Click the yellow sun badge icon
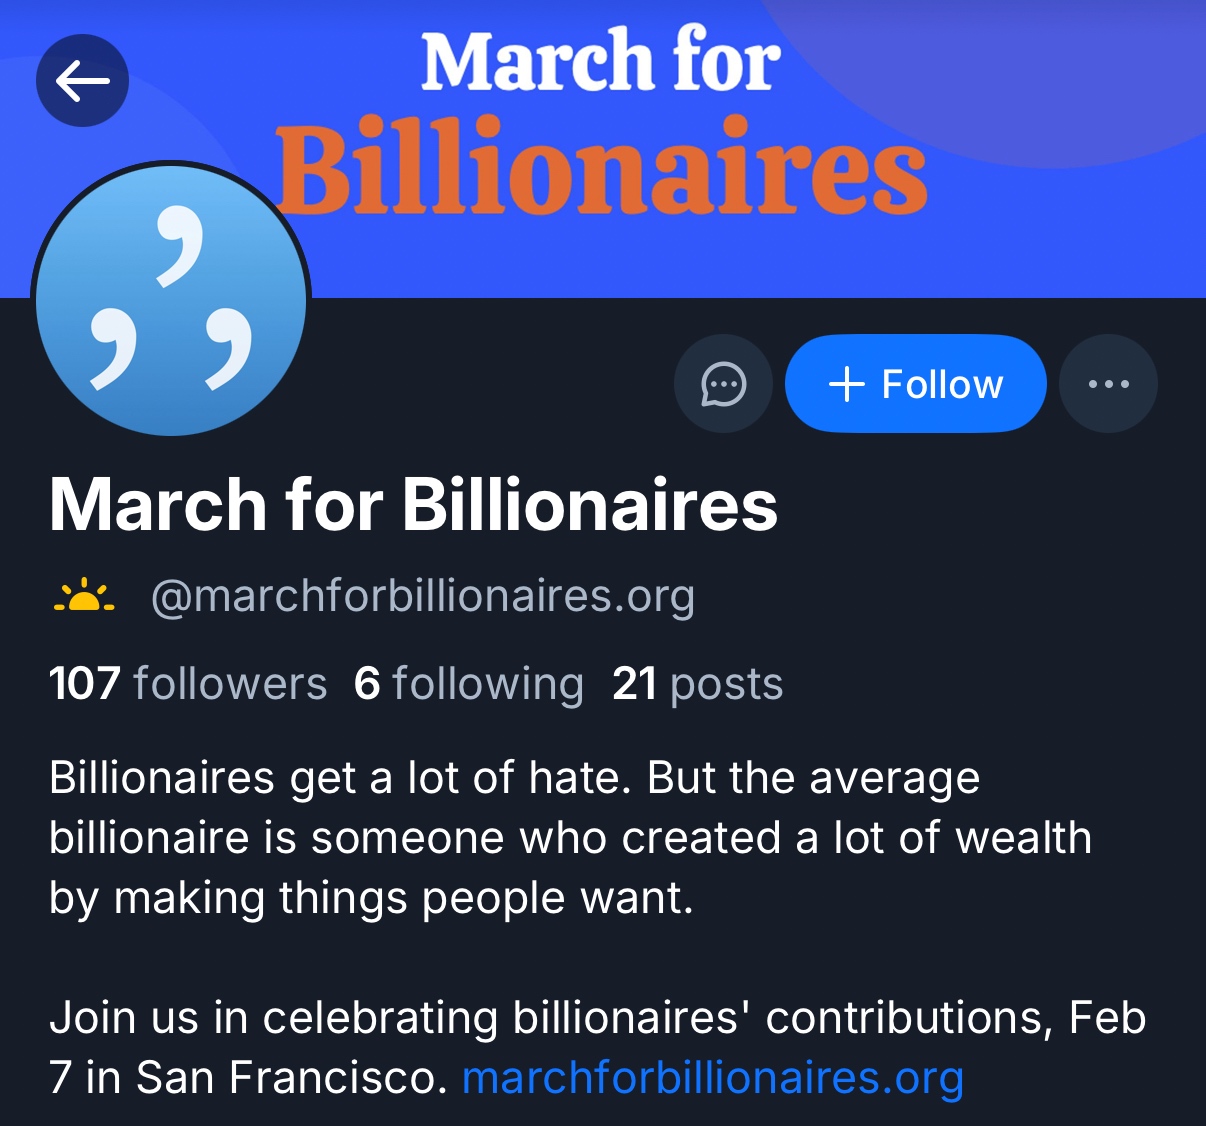This screenshot has width=1206, height=1126. [x=84, y=596]
